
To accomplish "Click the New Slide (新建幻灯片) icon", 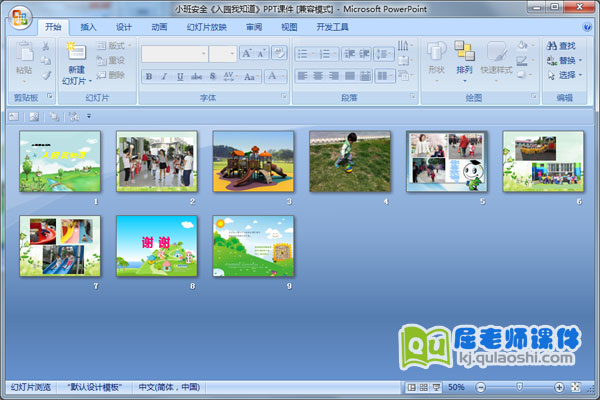I will pyautogui.click(x=77, y=51).
